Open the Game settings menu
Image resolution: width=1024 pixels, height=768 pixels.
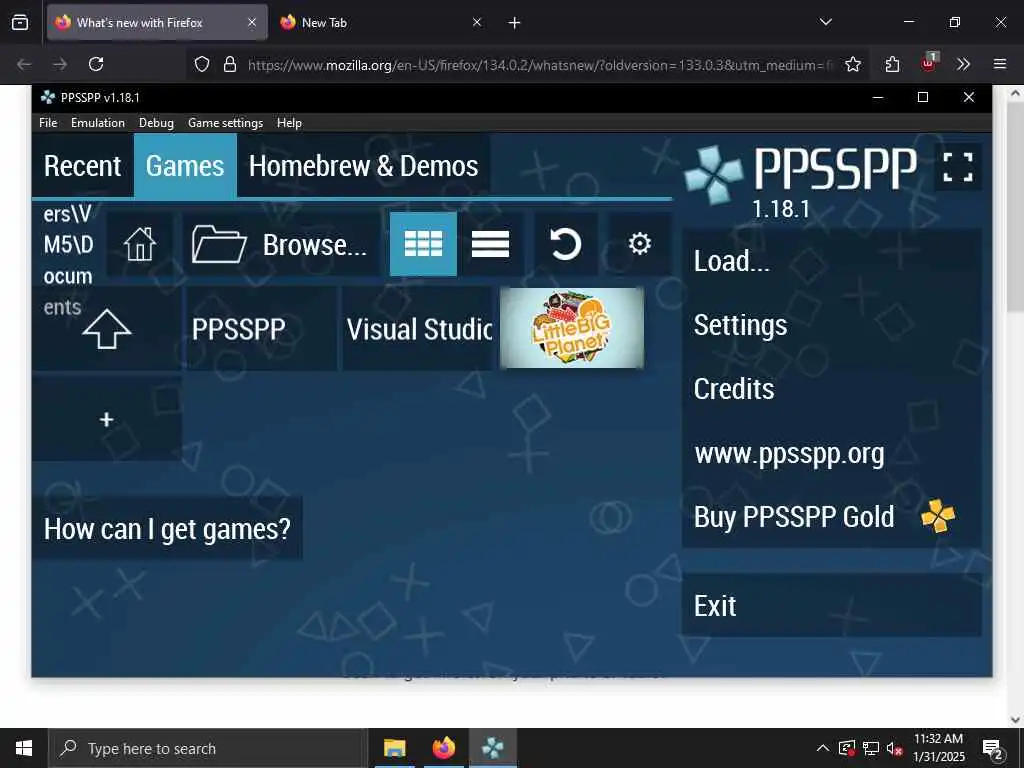(225, 123)
